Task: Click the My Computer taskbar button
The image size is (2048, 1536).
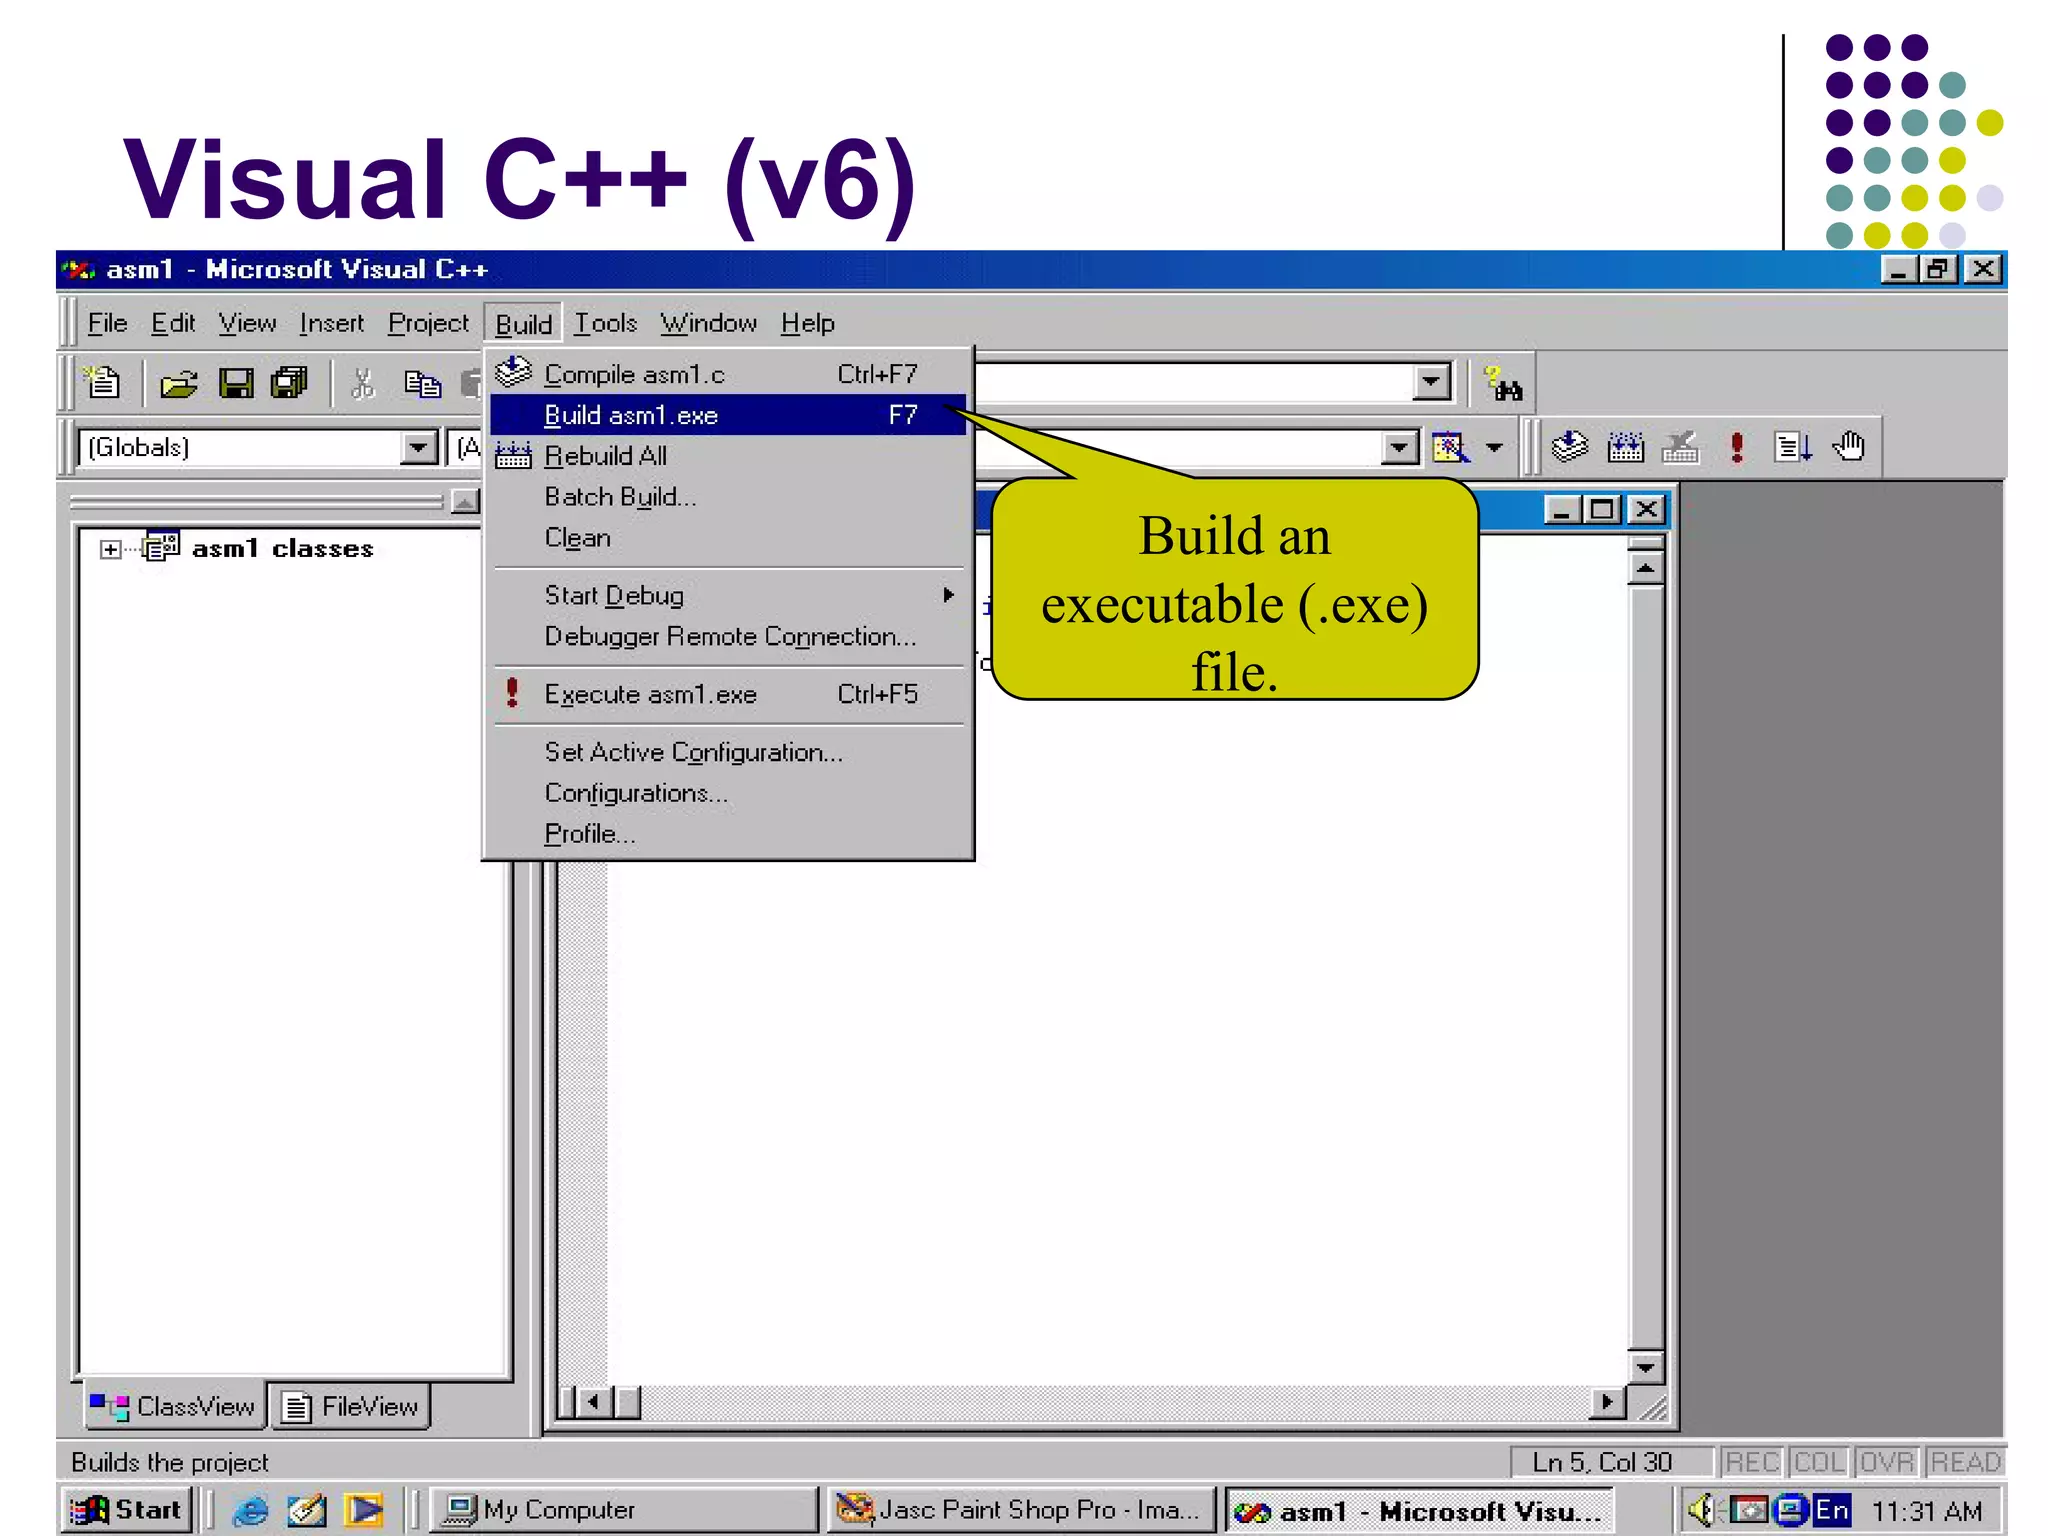Action: click(x=624, y=1510)
